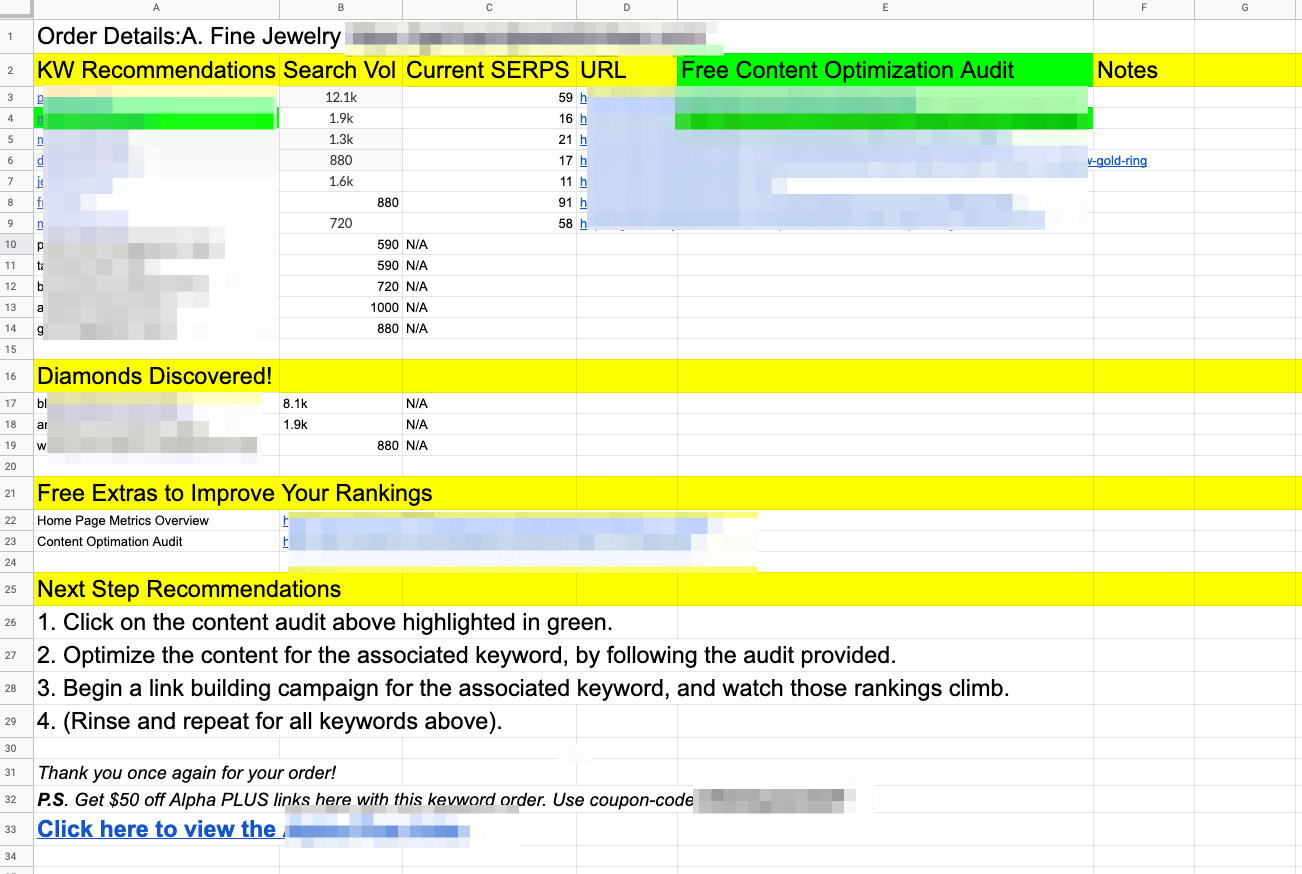This screenshot has width=1302, height=874.
Task: Open the link ending in '-gold-ring'
Action: pos(1118,161)
